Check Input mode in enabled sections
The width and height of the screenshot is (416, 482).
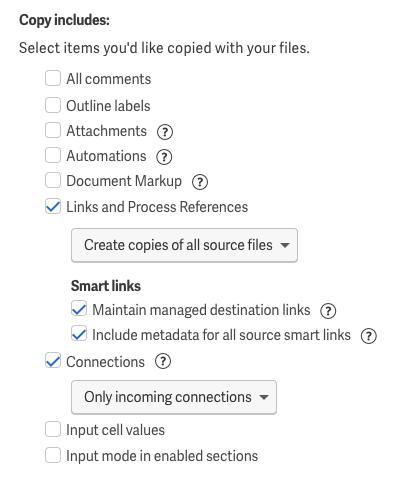(53, 455)
